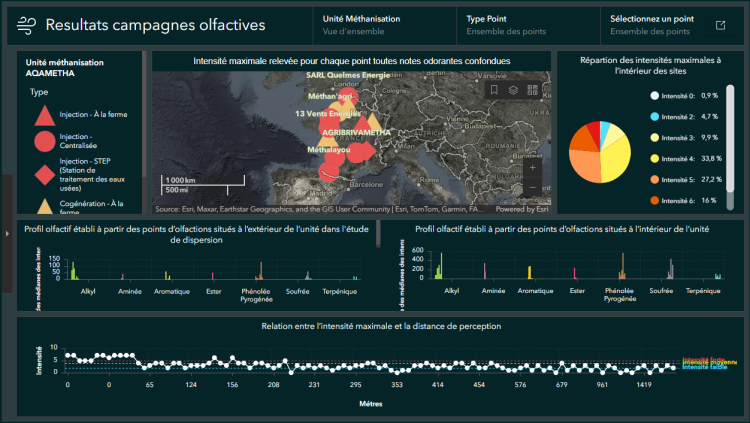Open the Type Point selector
750x423 pixels.
pos(528,25)
